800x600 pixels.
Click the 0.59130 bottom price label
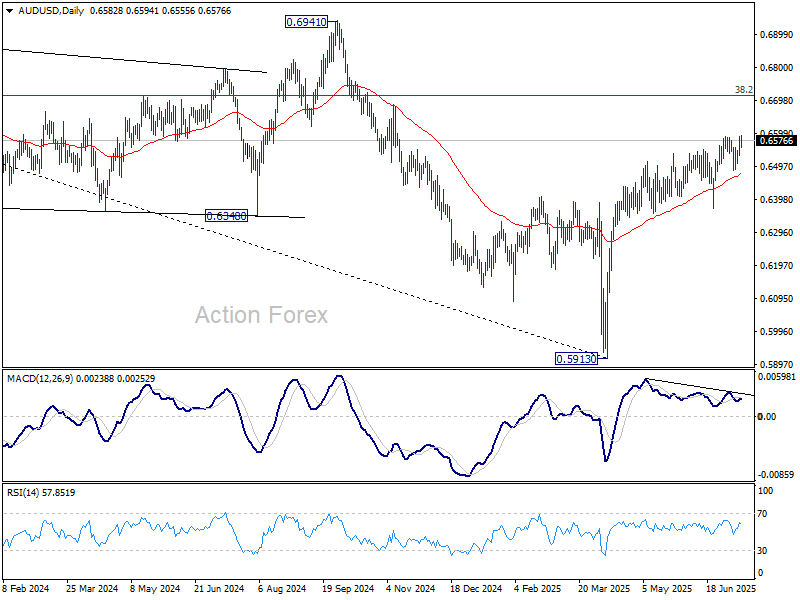[x=576, y=358]
